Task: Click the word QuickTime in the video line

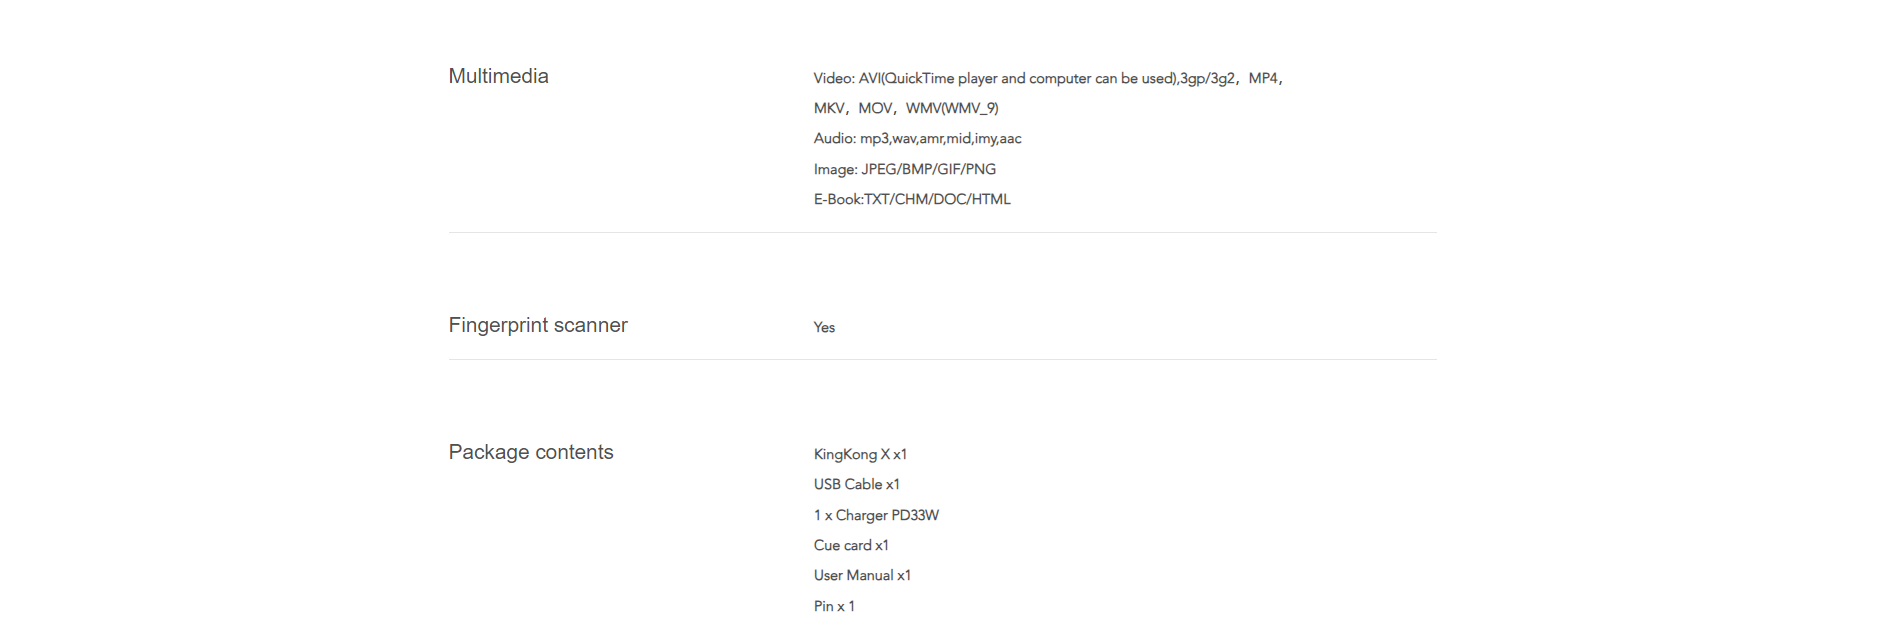Action: (919, 78)
